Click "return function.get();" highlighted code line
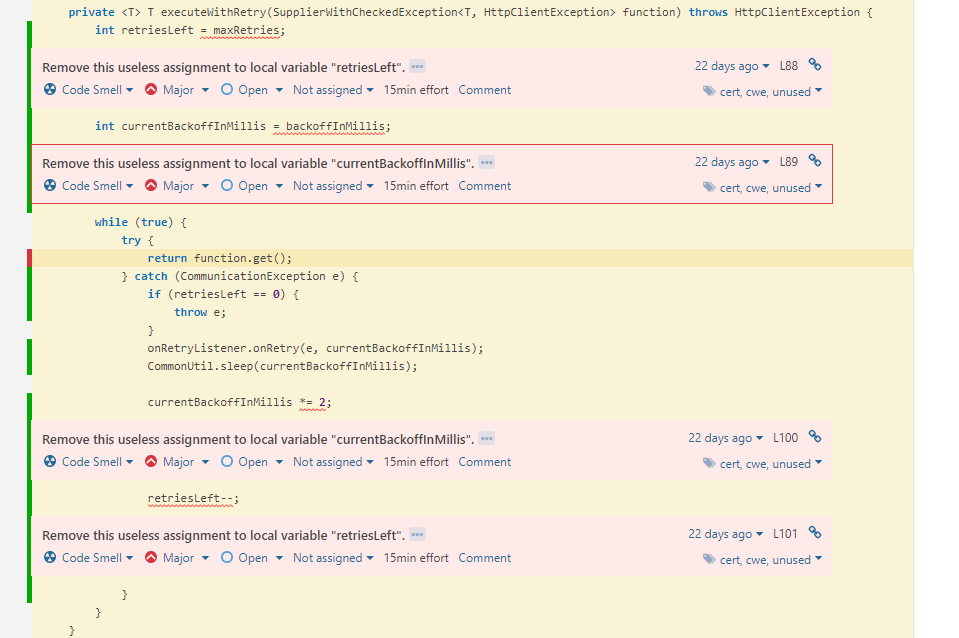The height and width of the screenshot is (638, 959). (x=220, y=258)
